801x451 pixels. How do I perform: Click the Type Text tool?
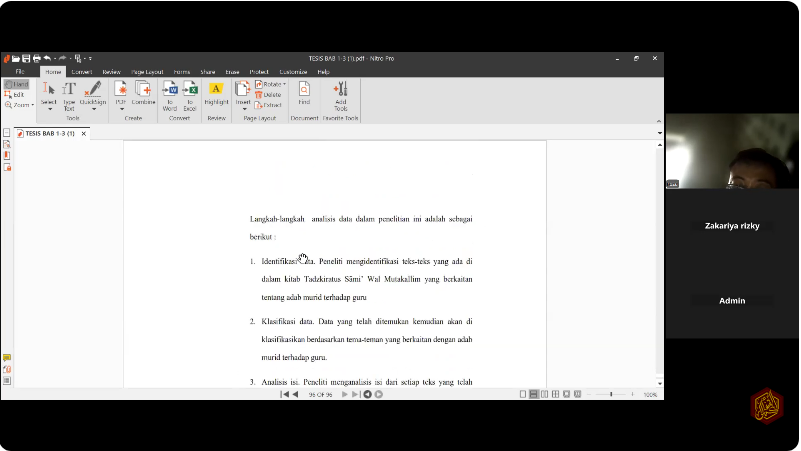(x=69, y=95)
